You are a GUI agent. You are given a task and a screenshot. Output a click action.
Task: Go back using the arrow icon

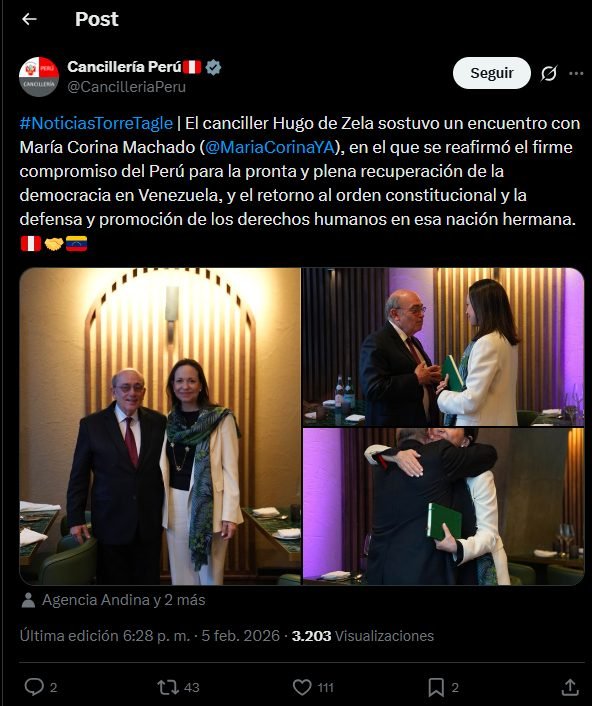click(29, 19)
